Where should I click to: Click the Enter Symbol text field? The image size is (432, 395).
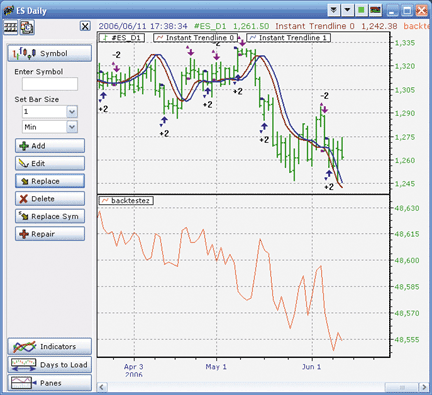tap(50, 84)
